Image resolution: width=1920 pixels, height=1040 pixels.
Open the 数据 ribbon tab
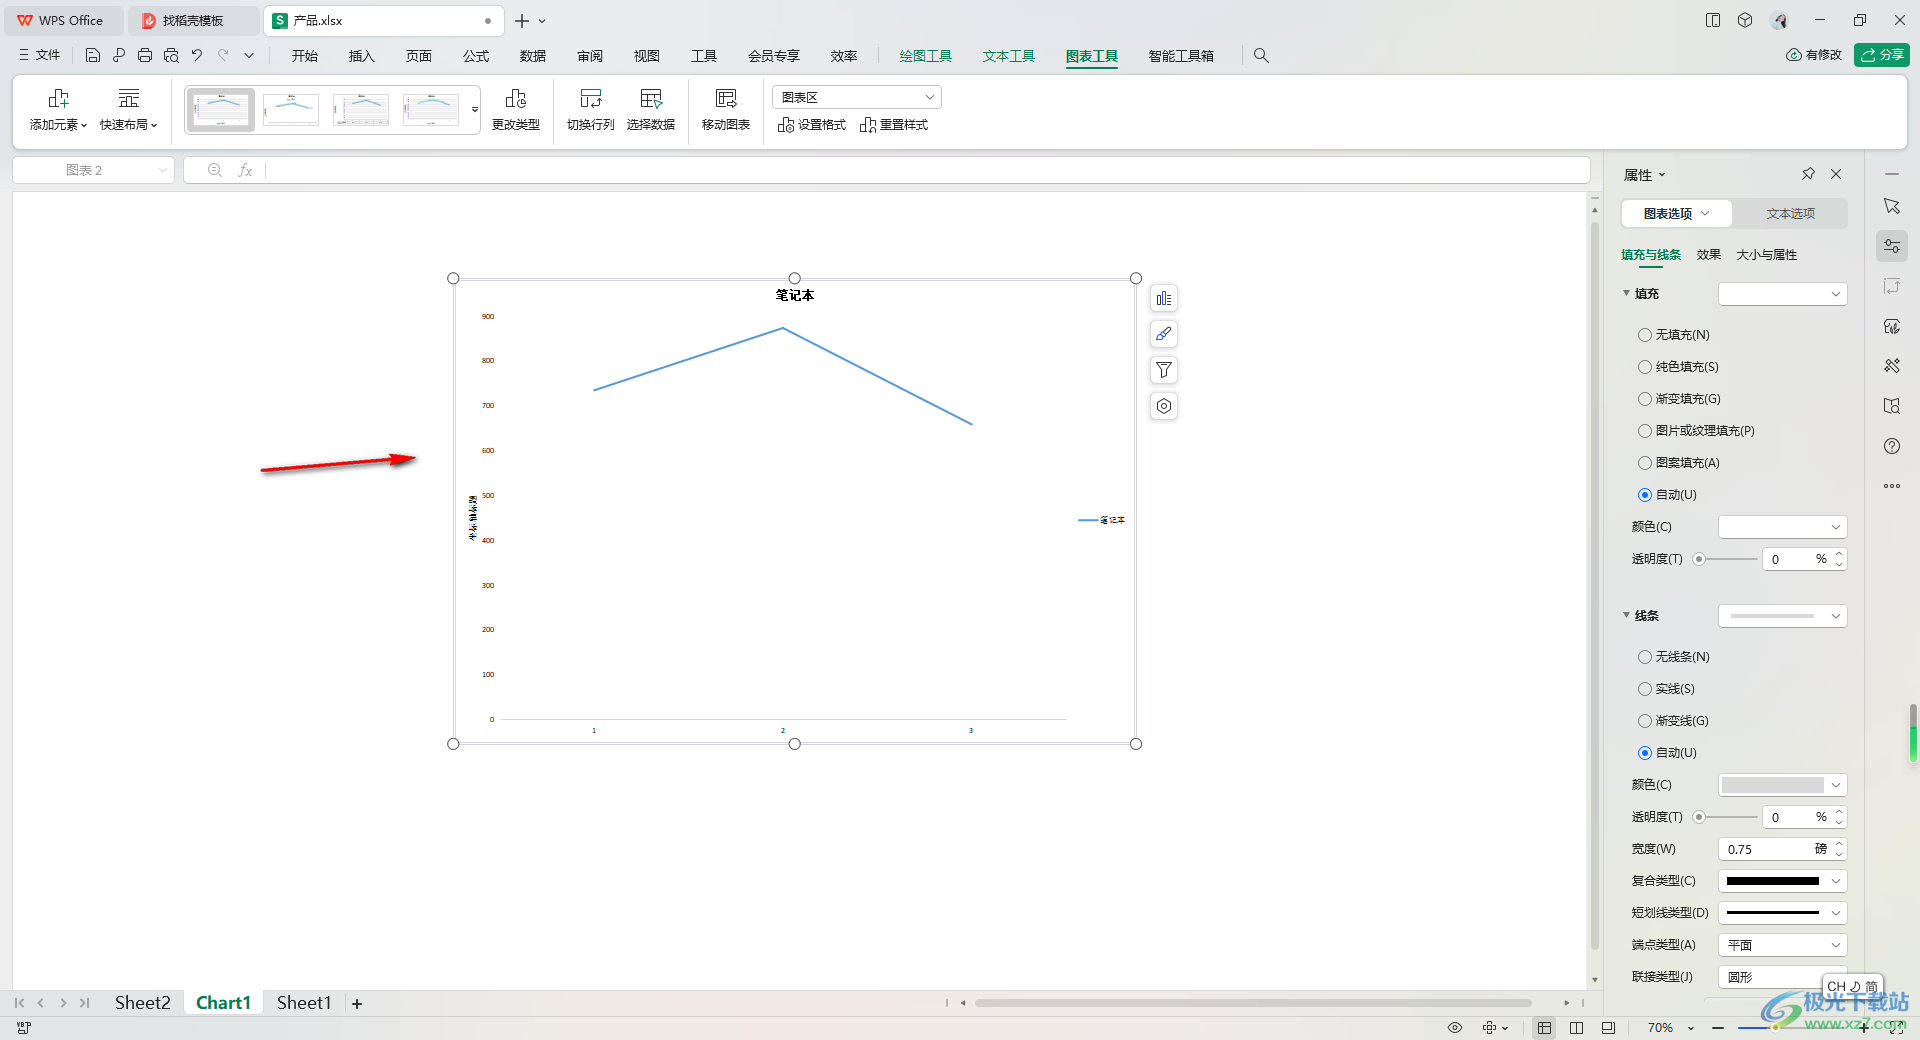point(533,56)
